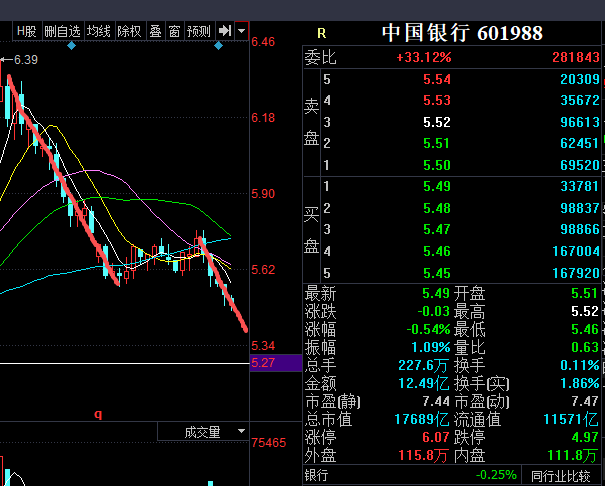Click buy level 1 price 5.49
605x486 pixels.
pyautogui.click(x=437, y=186)
